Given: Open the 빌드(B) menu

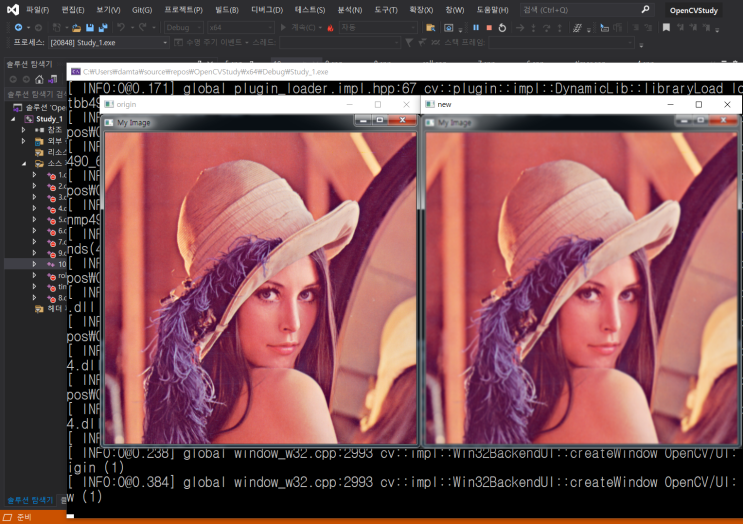Looking at the screenshot, I should [x=227, y=10].
